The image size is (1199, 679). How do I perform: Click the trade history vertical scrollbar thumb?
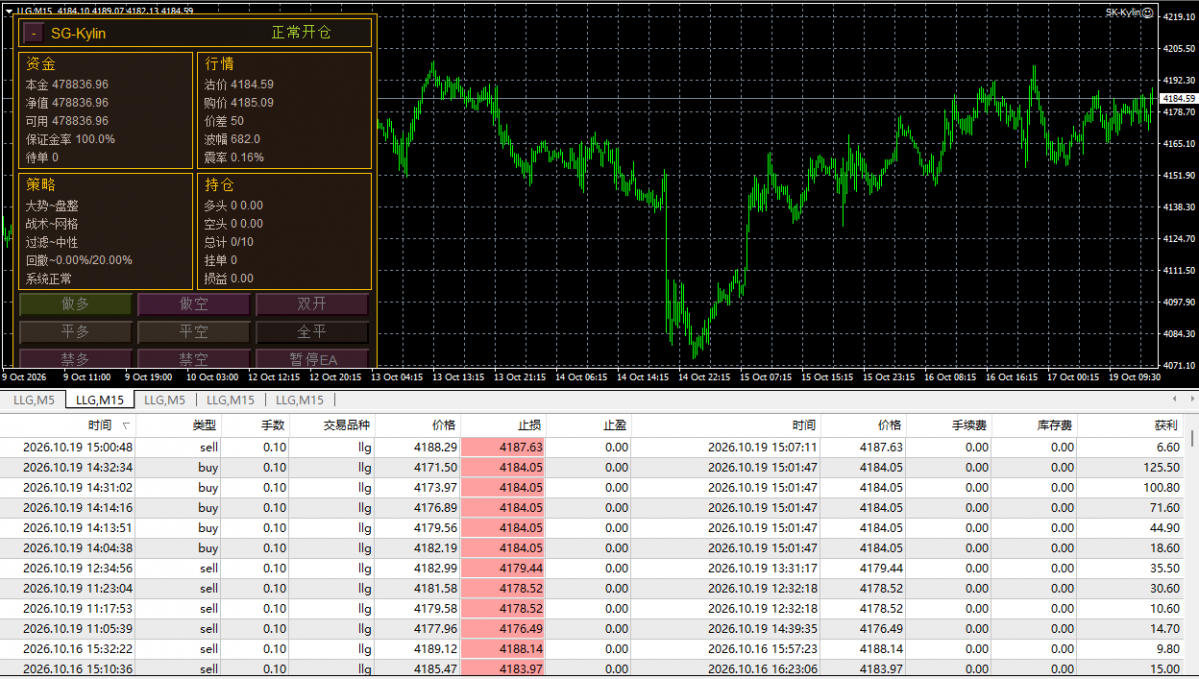1192,439
